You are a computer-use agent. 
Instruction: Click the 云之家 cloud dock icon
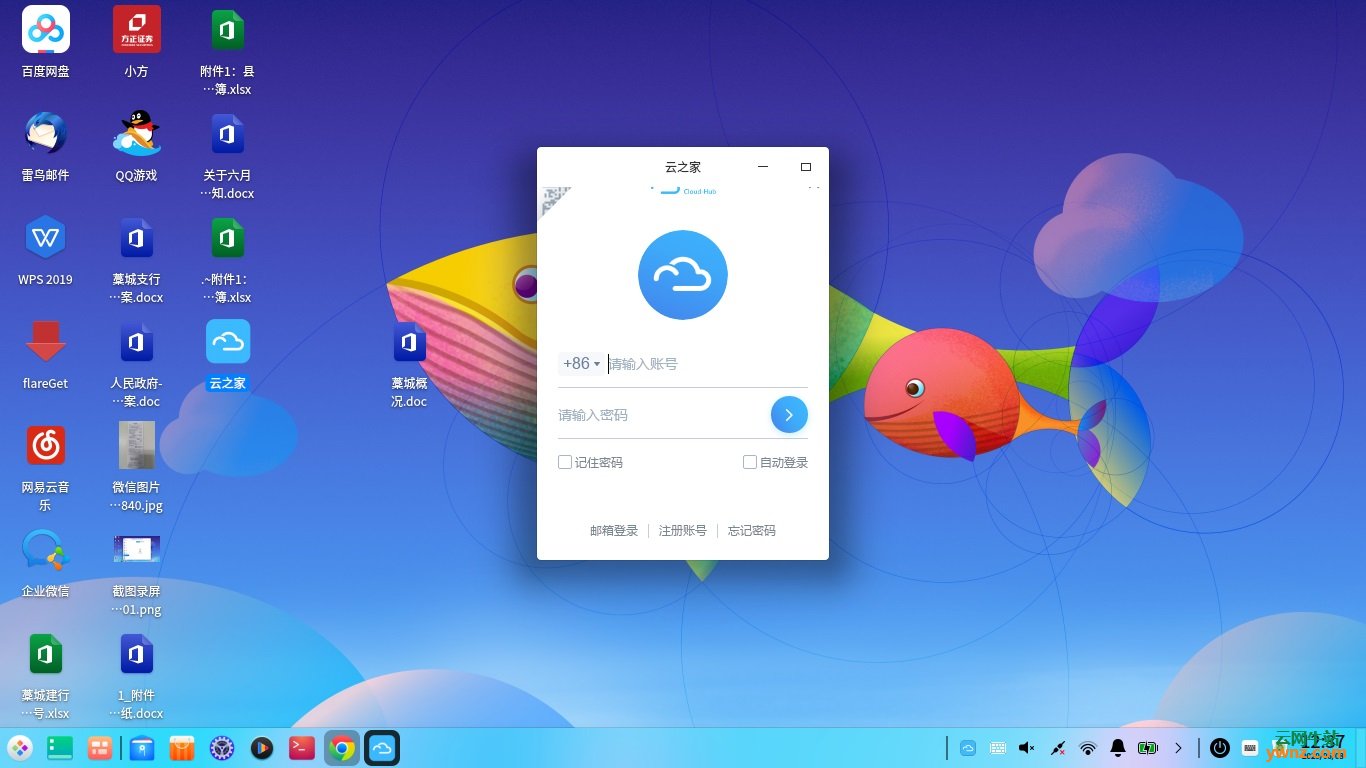point(382,748)
